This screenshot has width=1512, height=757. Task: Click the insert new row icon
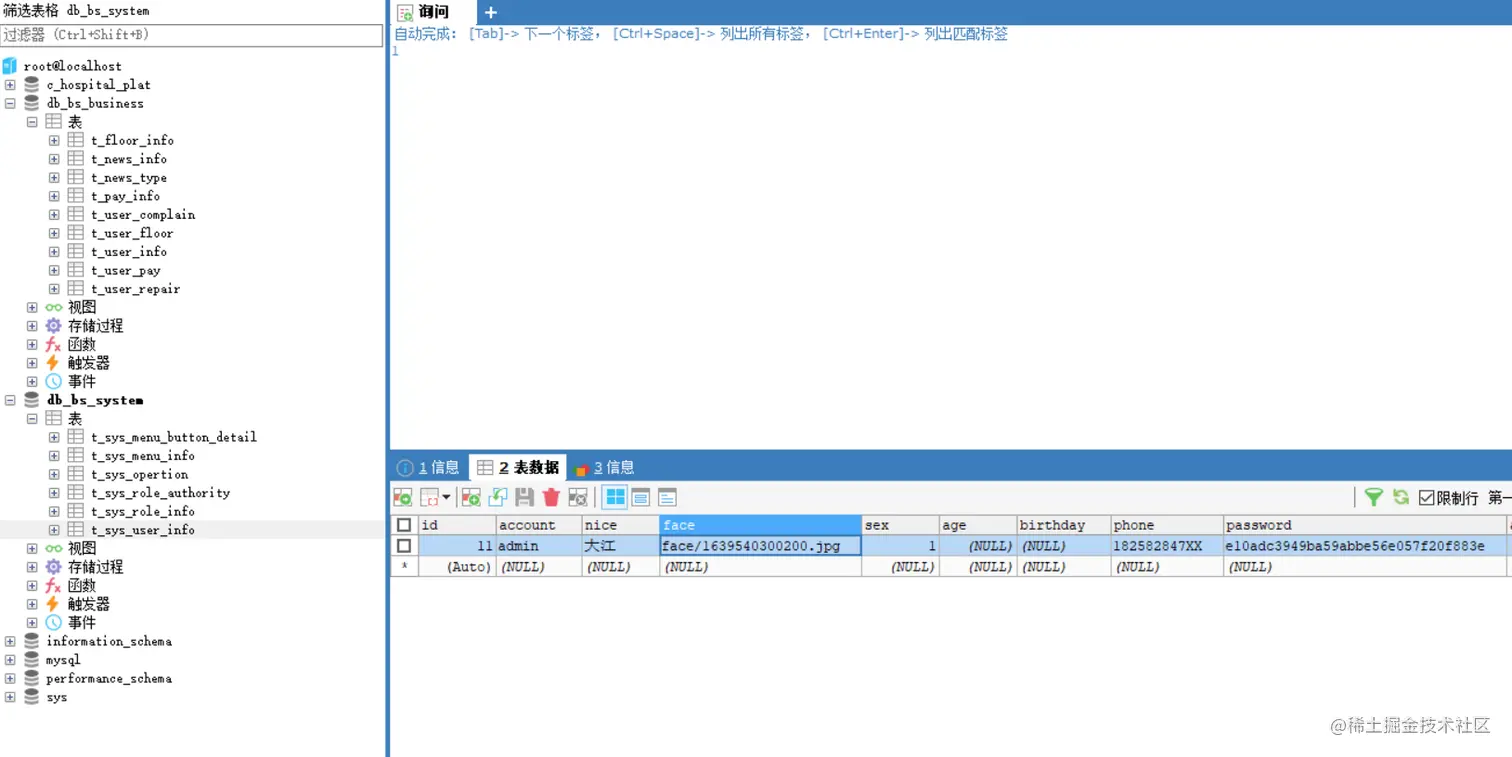[471, 497]
